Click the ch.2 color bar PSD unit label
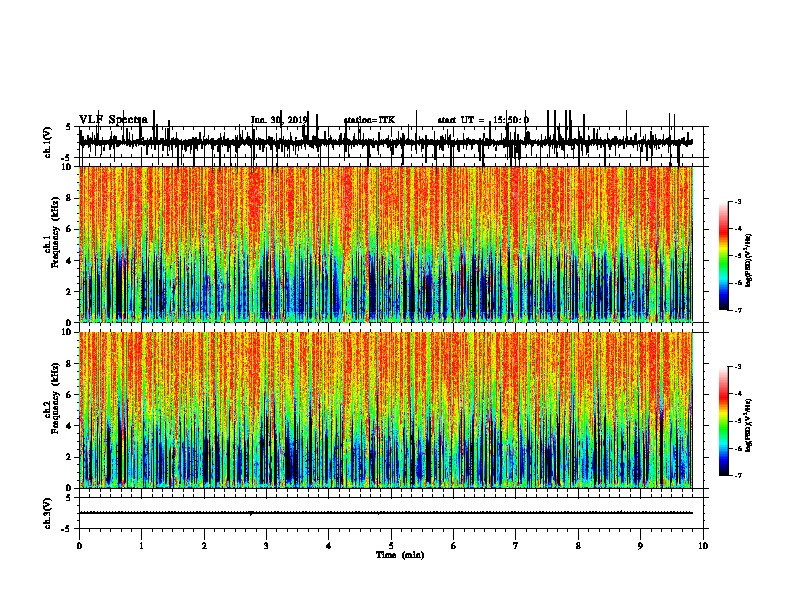This screenshot has width=792, height=612. coord(749,426)
